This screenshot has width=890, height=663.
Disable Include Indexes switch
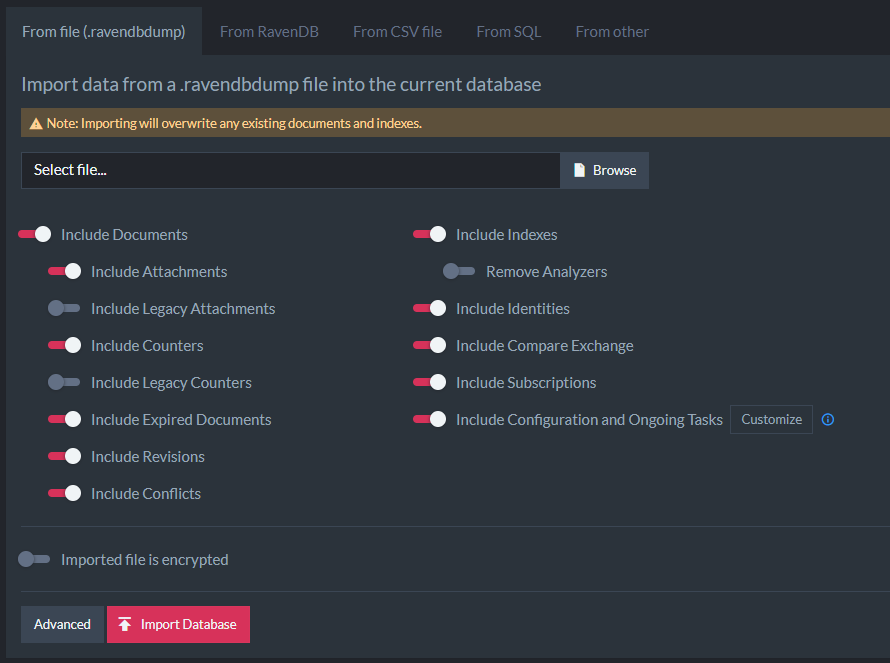(x=430, y=234)
